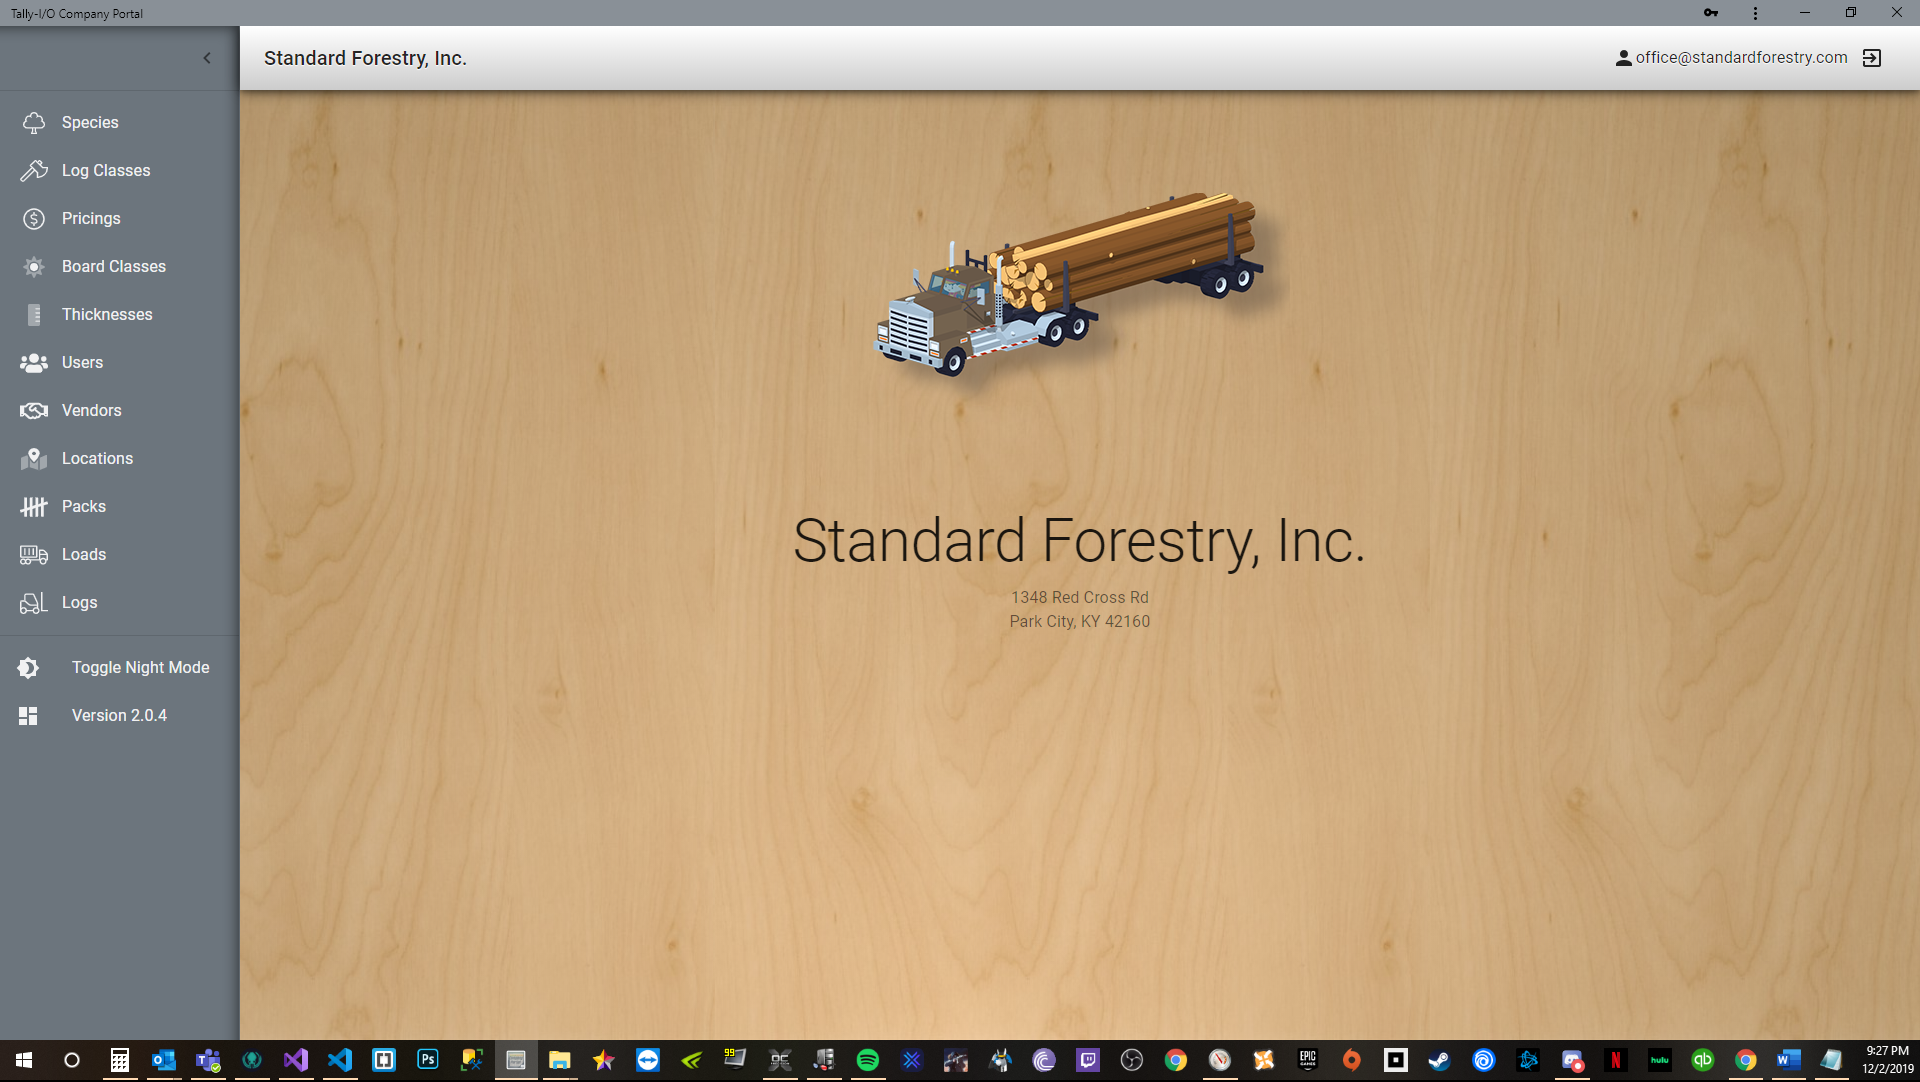Click the Locations map marker icon
The image size is (1920, 1082).
tap(34, 459)
